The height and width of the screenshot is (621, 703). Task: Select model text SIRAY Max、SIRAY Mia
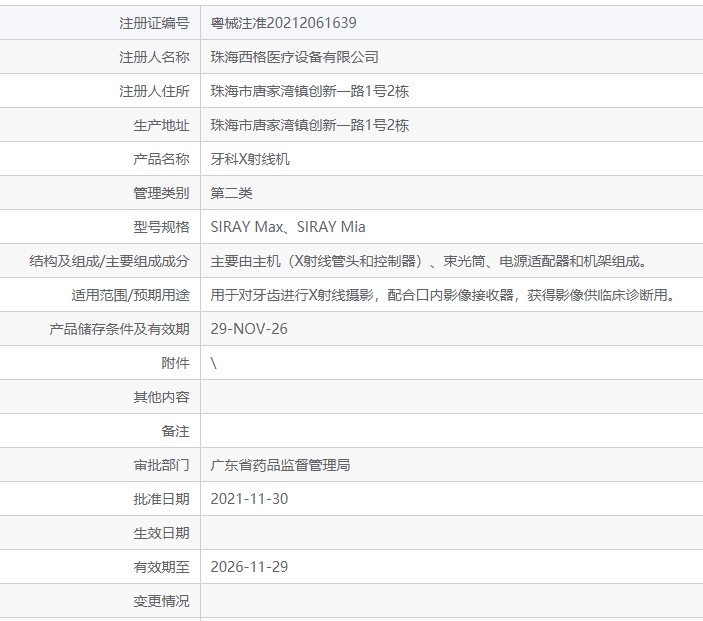point(288,227)
